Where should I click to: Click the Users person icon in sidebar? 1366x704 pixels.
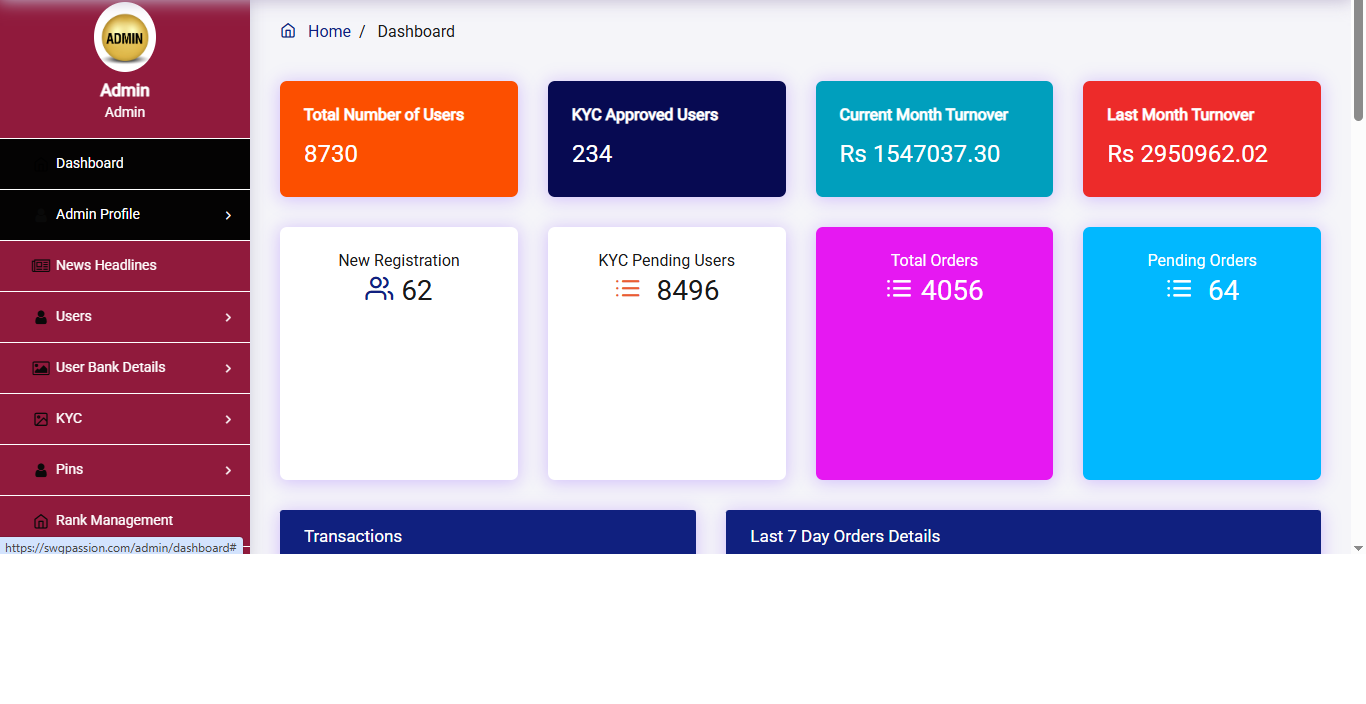click(39, 316)
